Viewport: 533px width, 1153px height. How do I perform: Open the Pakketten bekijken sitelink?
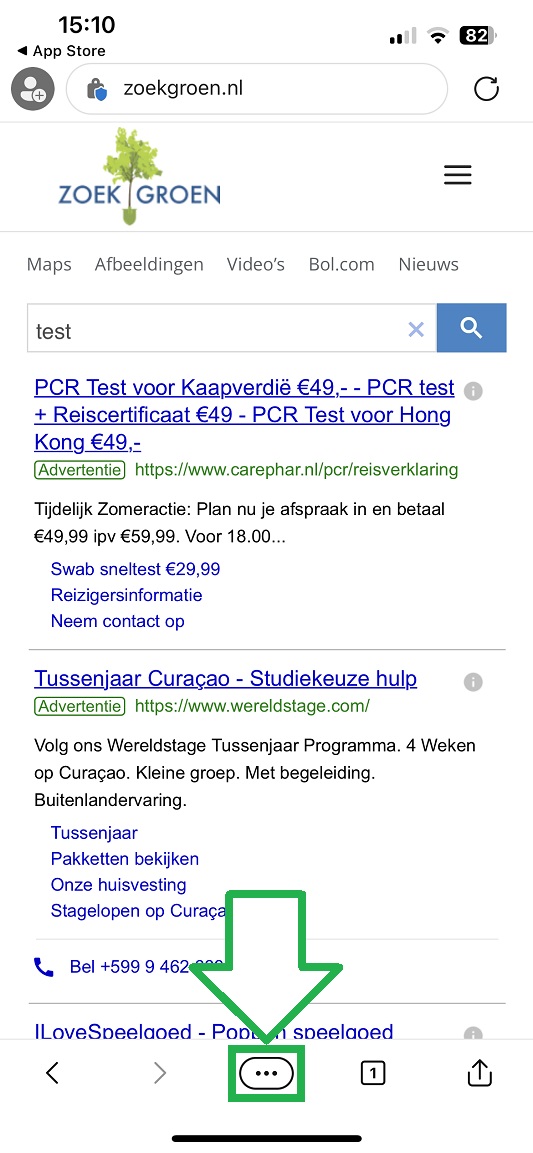(x=125, y=859)
